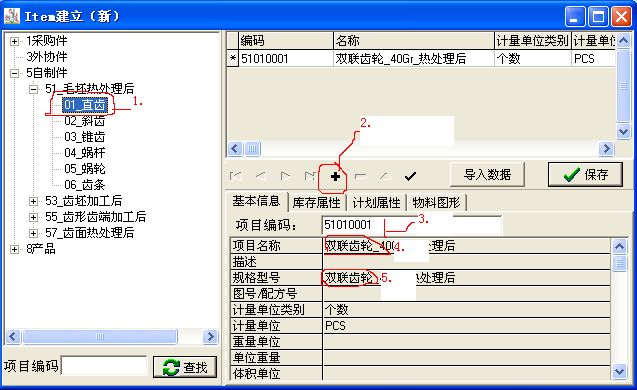Collapse the 5自制件 tree node

coord(14,74)
